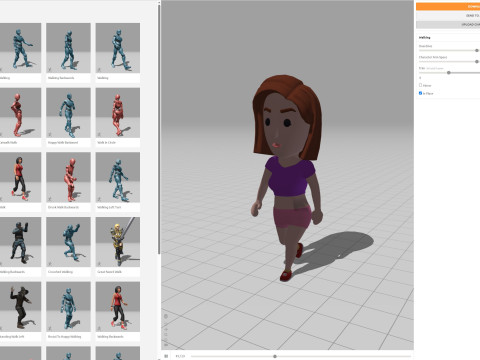Select the red-top woman Walk thumbnail
This screenshot has height=360, width=480.
tap(21, 177)
